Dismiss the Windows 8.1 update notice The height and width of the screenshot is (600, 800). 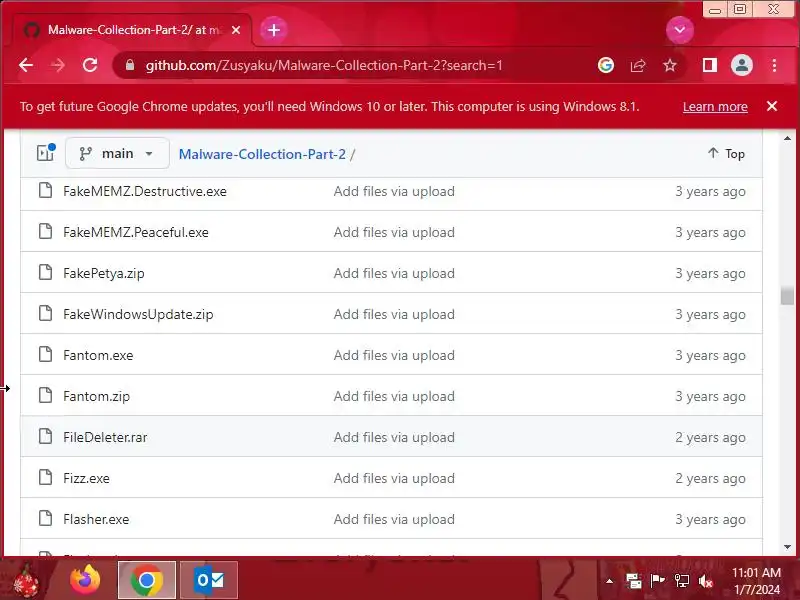point(772,106)
